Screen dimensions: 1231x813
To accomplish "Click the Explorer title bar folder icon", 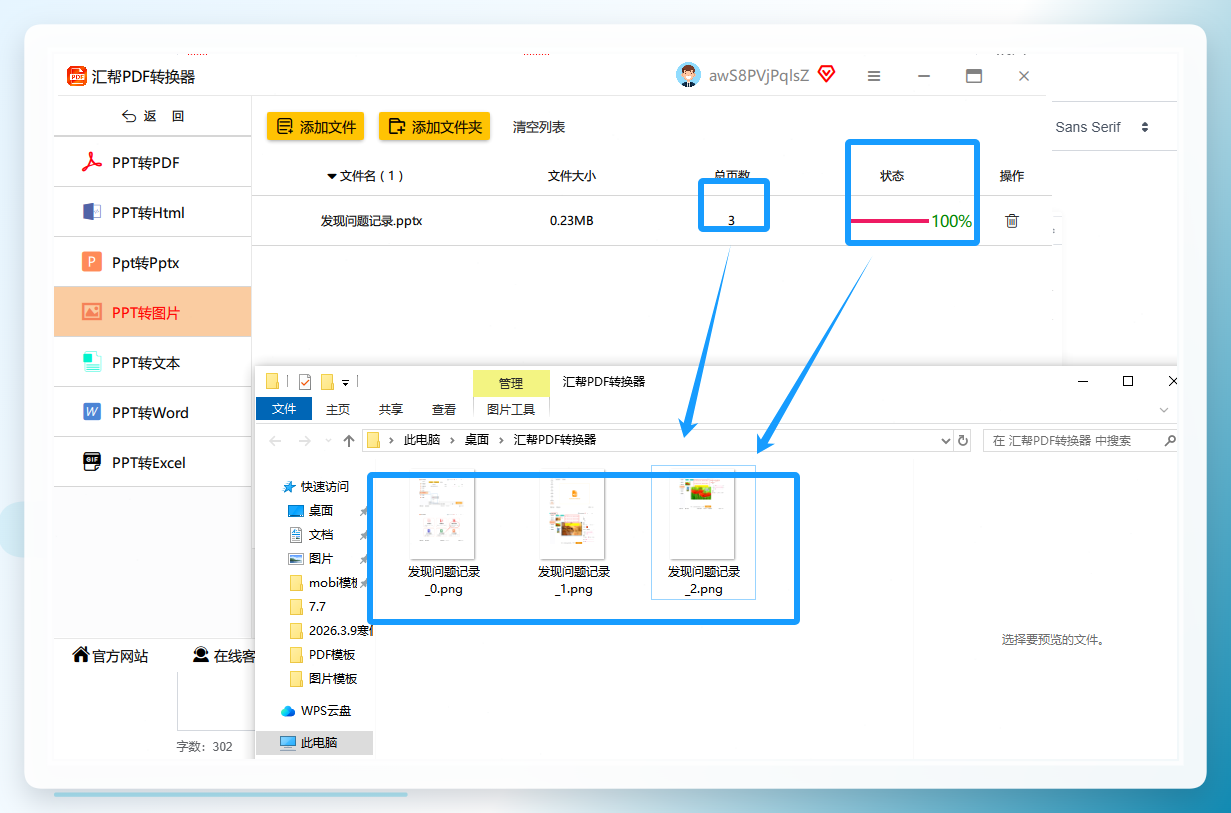I will [272, 381].
